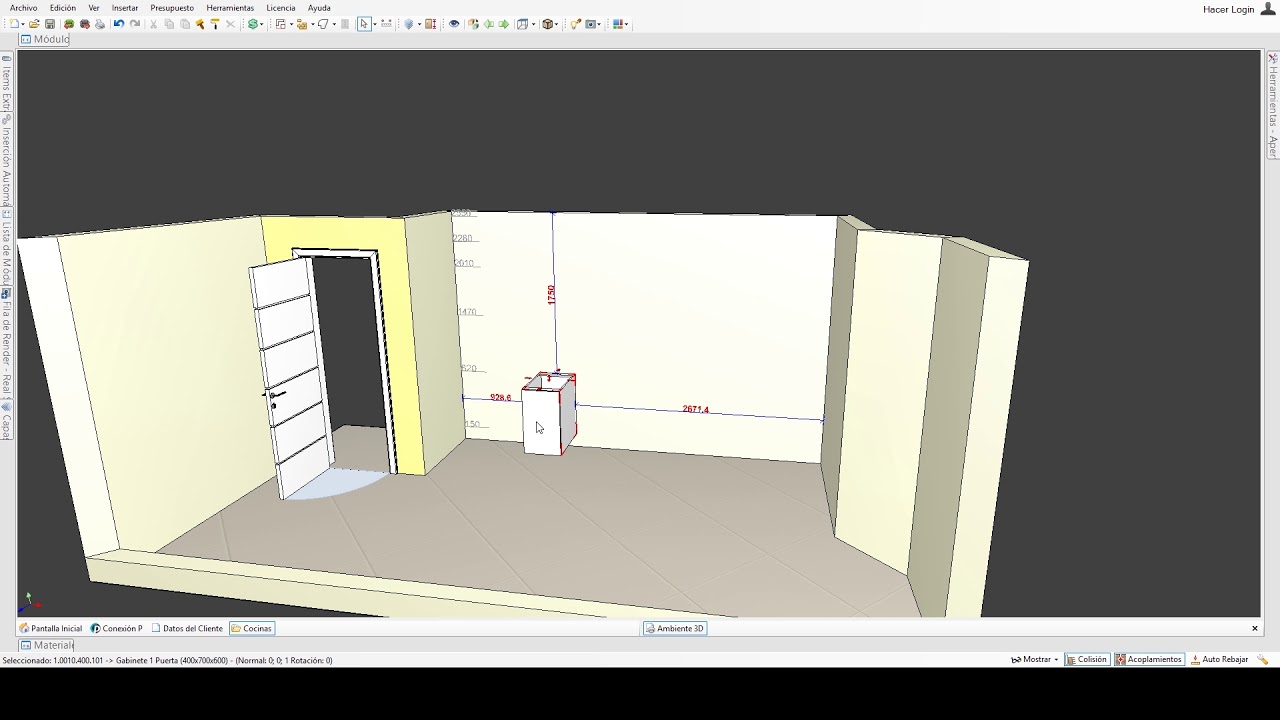Open the Presupuesto menu
This screenshot has height=720, width=1280.
(x=172, y=8)
